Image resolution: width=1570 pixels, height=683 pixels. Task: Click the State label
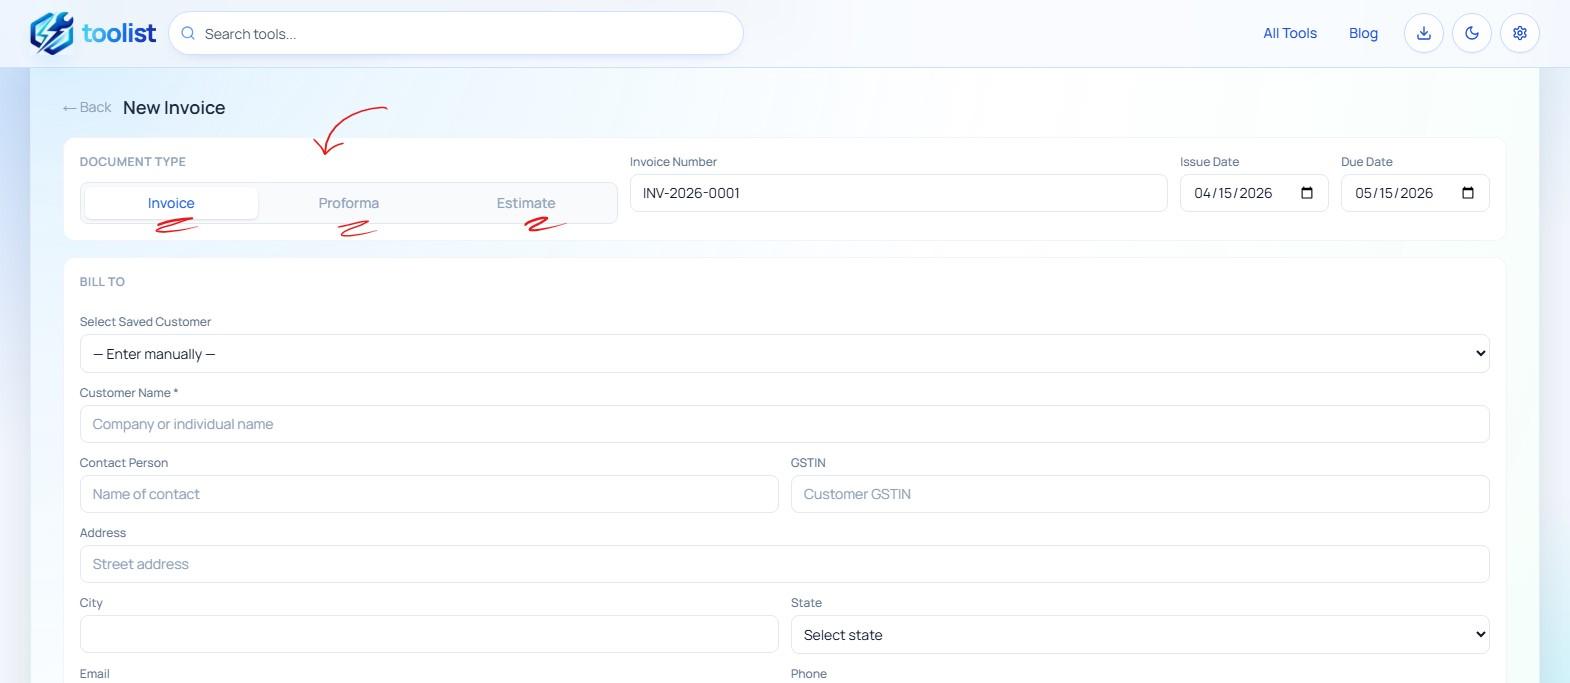pos(806,603)
